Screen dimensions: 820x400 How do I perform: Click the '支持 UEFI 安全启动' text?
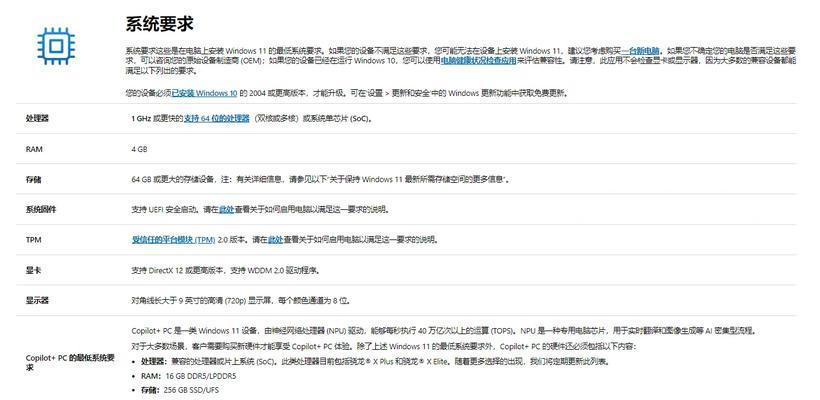point(164,209)
